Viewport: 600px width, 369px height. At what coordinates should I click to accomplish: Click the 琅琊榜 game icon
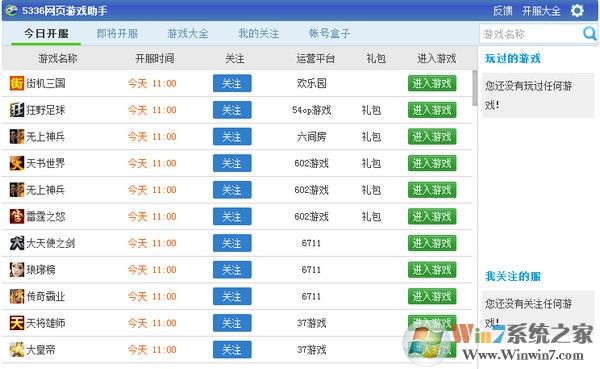point(16,269)
